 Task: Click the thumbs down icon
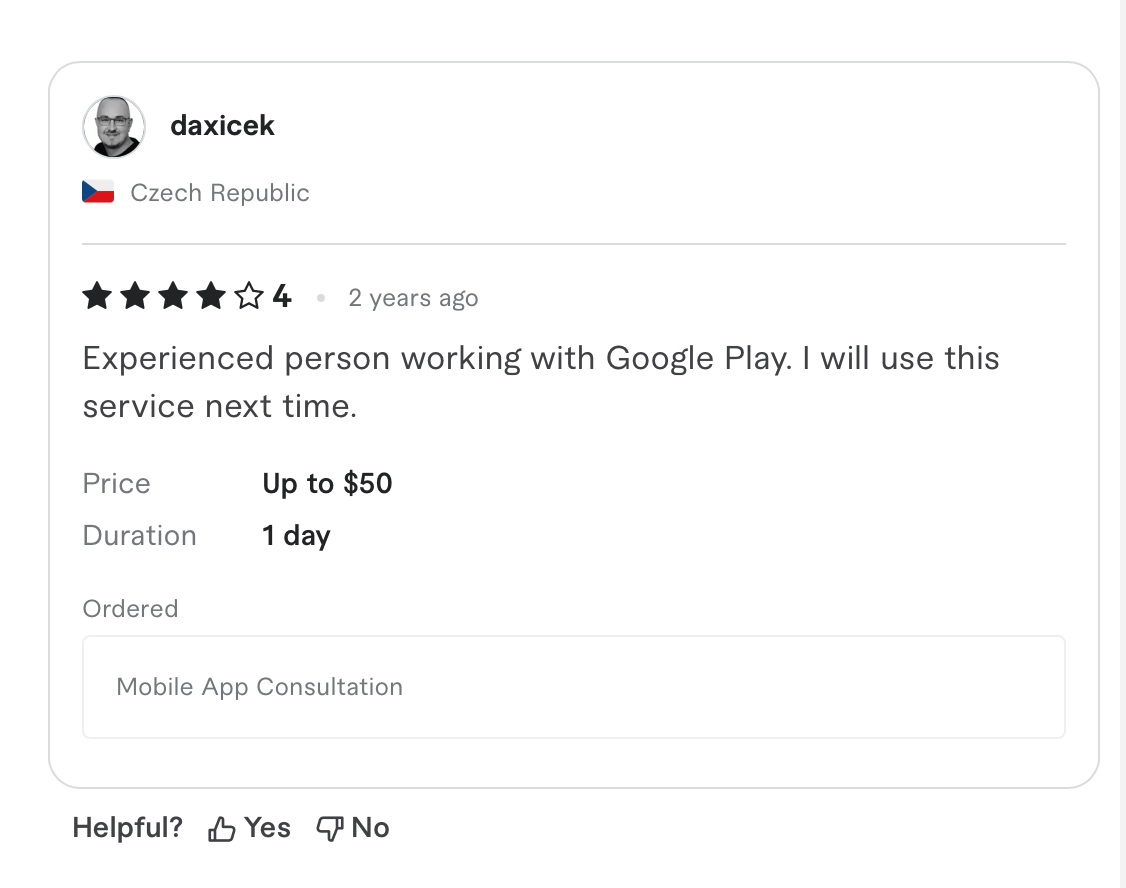point(330,826)
